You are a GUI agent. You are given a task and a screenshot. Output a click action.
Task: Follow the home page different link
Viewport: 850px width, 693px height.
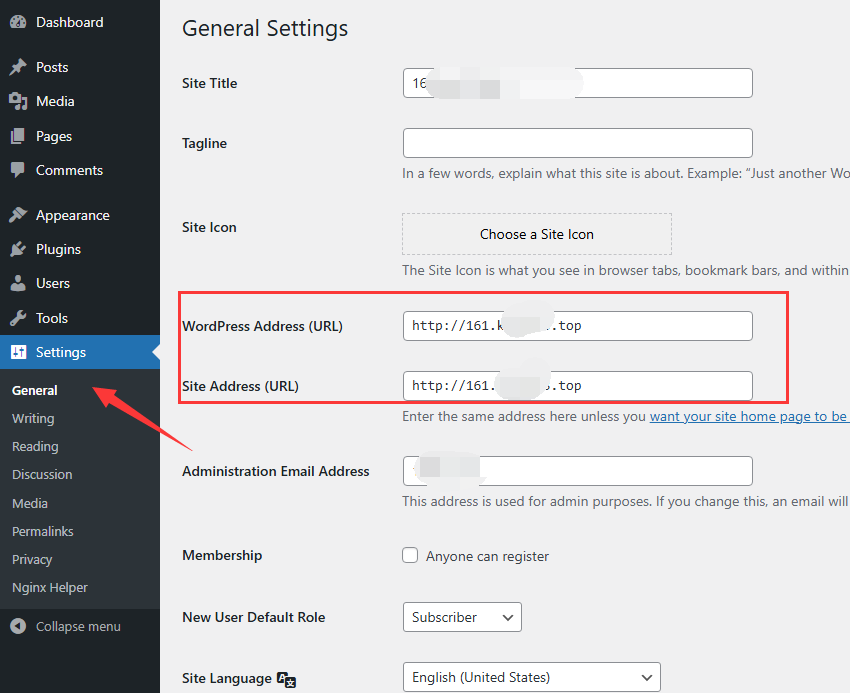749,416
